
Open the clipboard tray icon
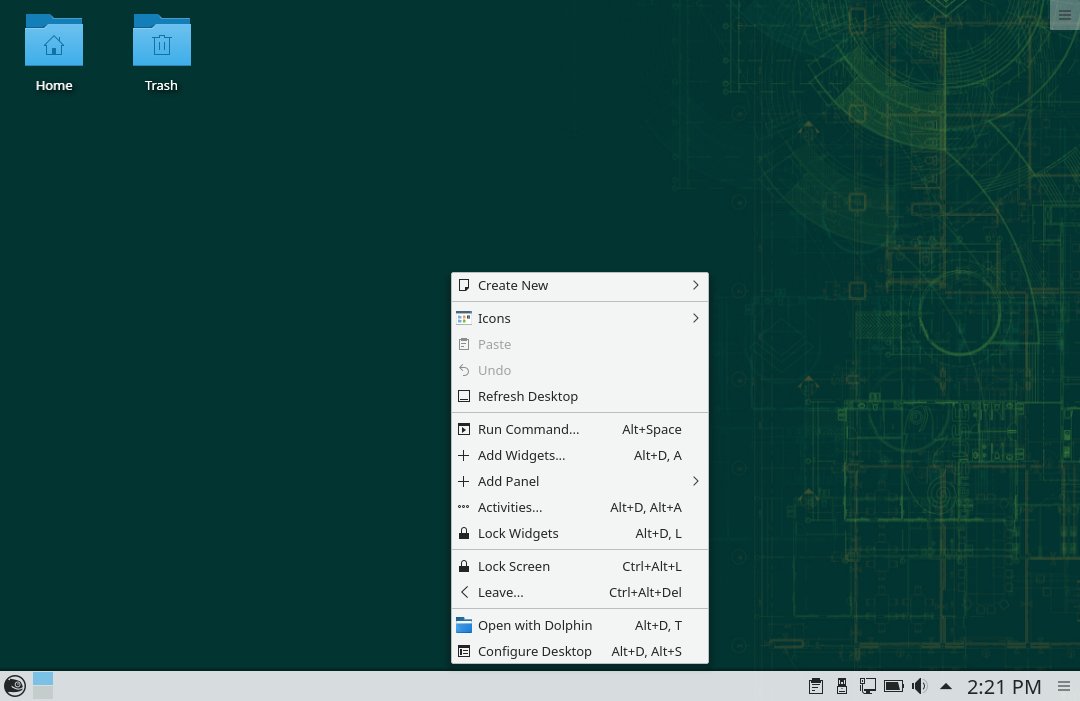pos(816,686)
